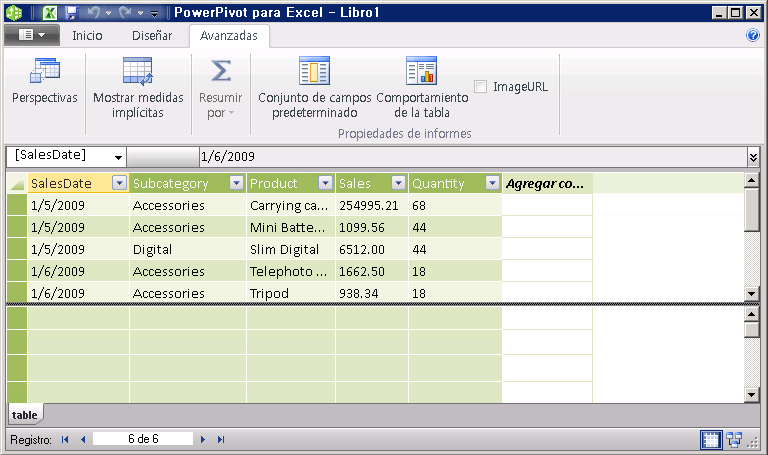This screenshot has height=455, width=768.
Task: Click the Undo arrow icon
Action: click(94, 12)
